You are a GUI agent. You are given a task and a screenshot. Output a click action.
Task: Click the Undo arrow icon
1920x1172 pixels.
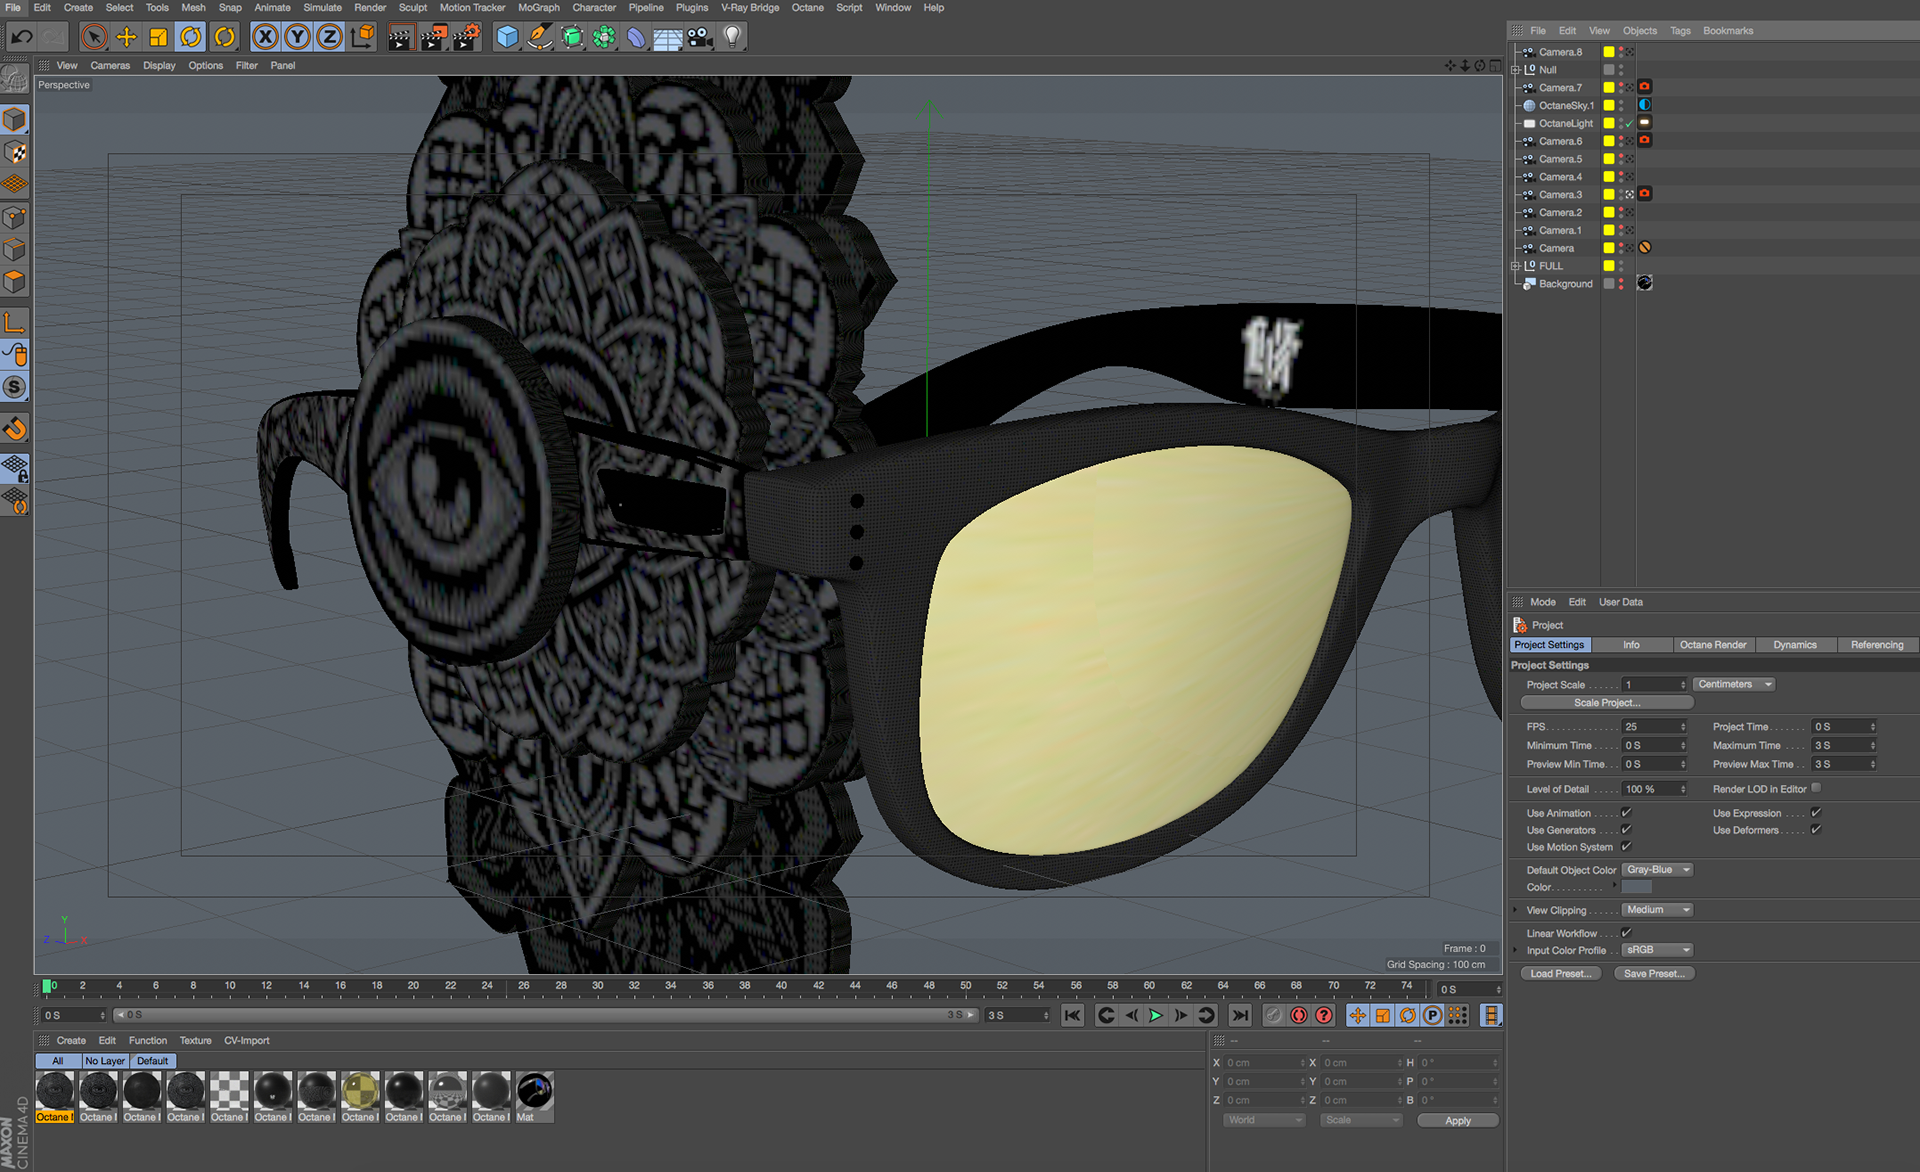pos(21,37)
